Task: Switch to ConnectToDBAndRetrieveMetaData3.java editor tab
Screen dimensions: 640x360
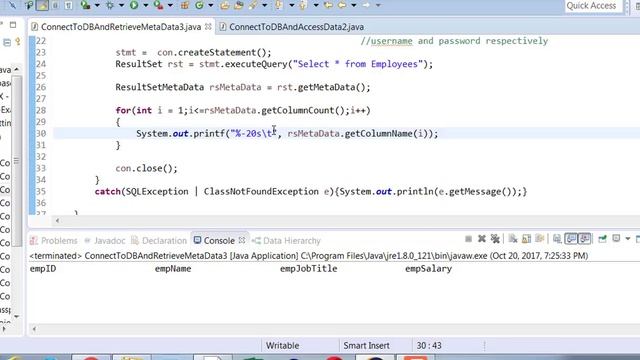Action: [x=121, y=27]
